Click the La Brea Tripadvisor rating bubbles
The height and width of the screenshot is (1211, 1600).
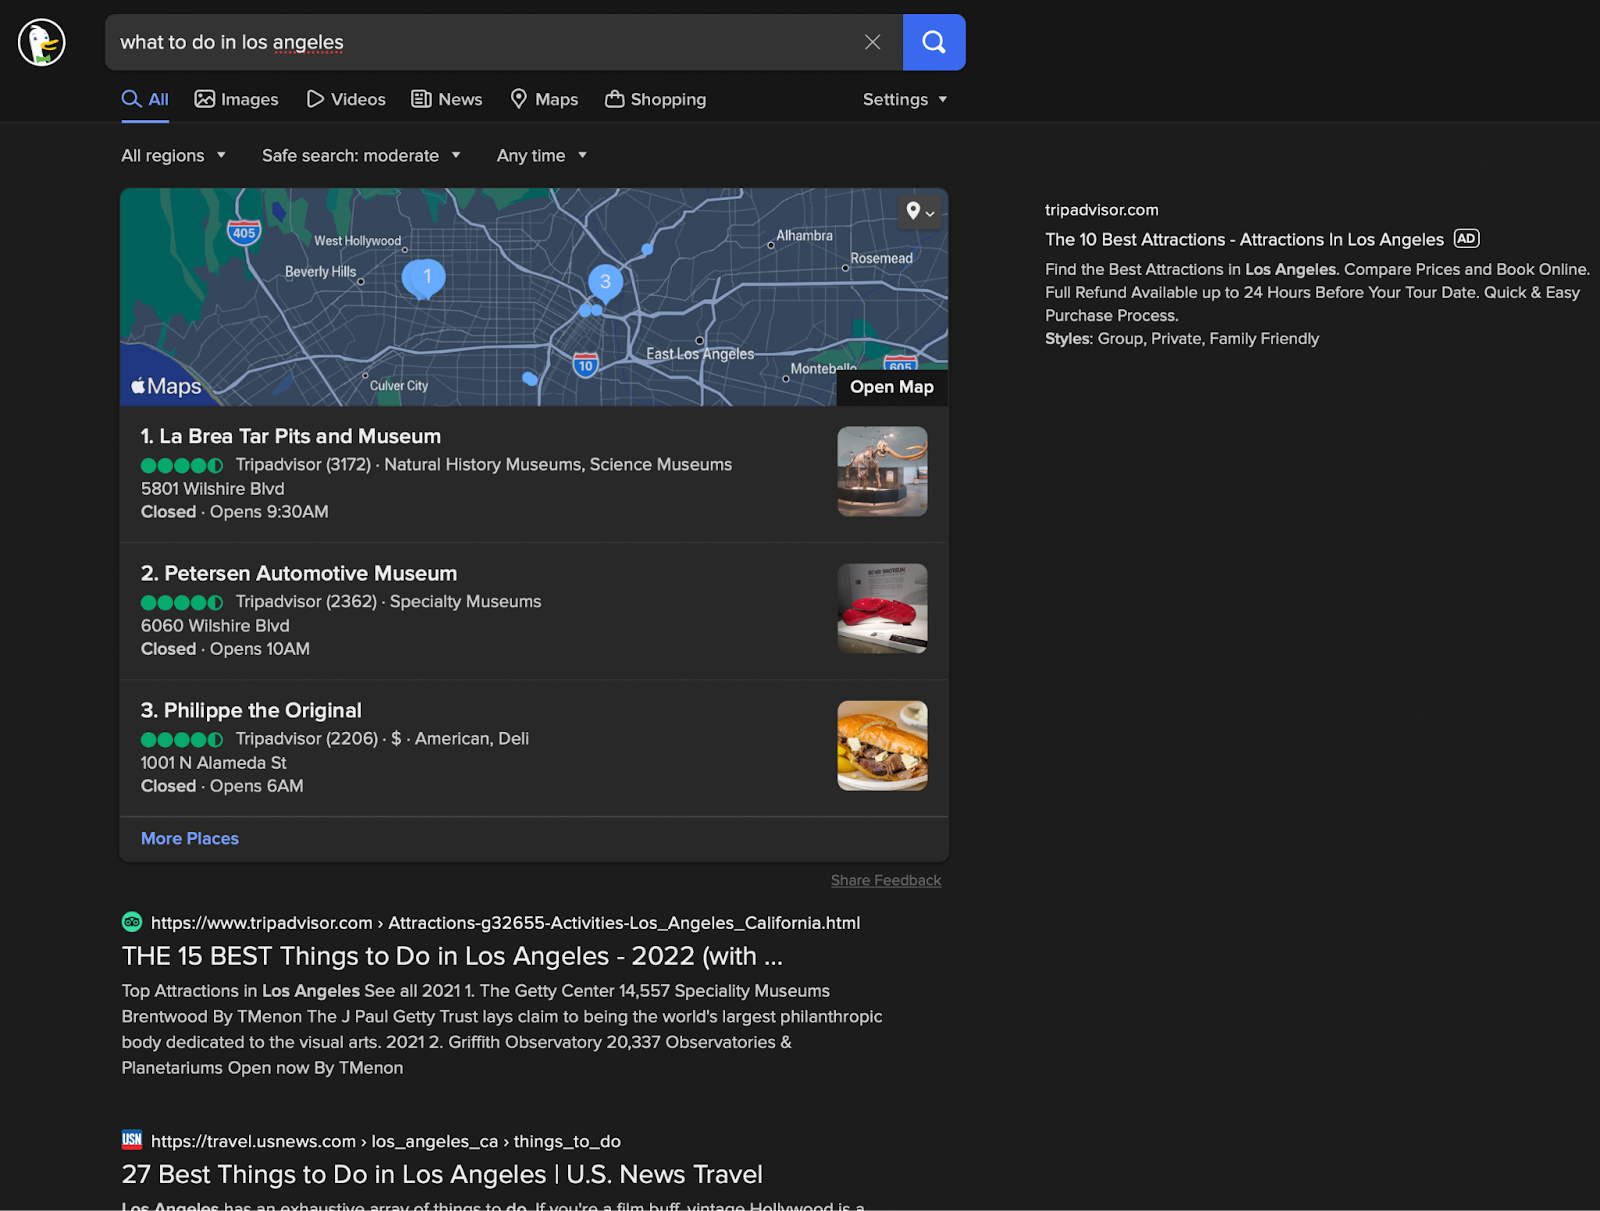(x=182, y=465)
